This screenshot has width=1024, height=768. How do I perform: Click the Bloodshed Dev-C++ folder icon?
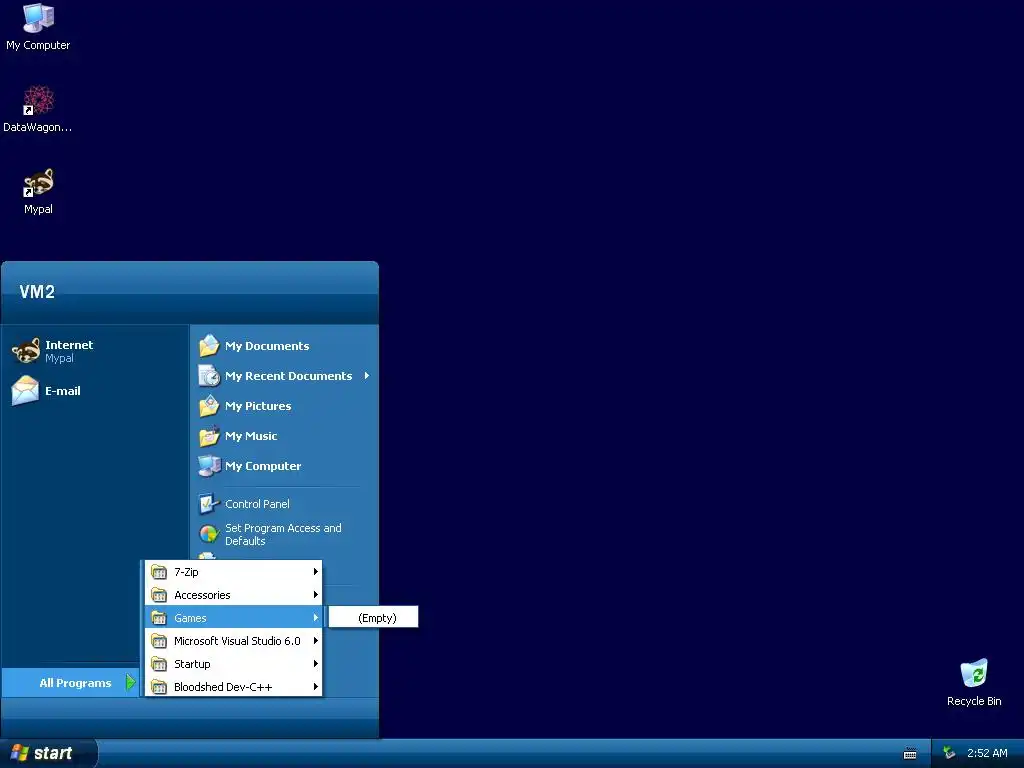pyautogui.click(x=159, y=687)
